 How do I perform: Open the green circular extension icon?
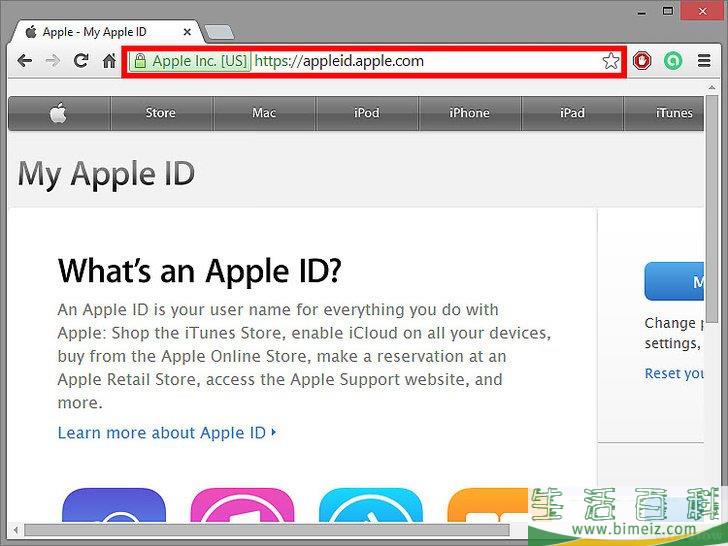673,61
